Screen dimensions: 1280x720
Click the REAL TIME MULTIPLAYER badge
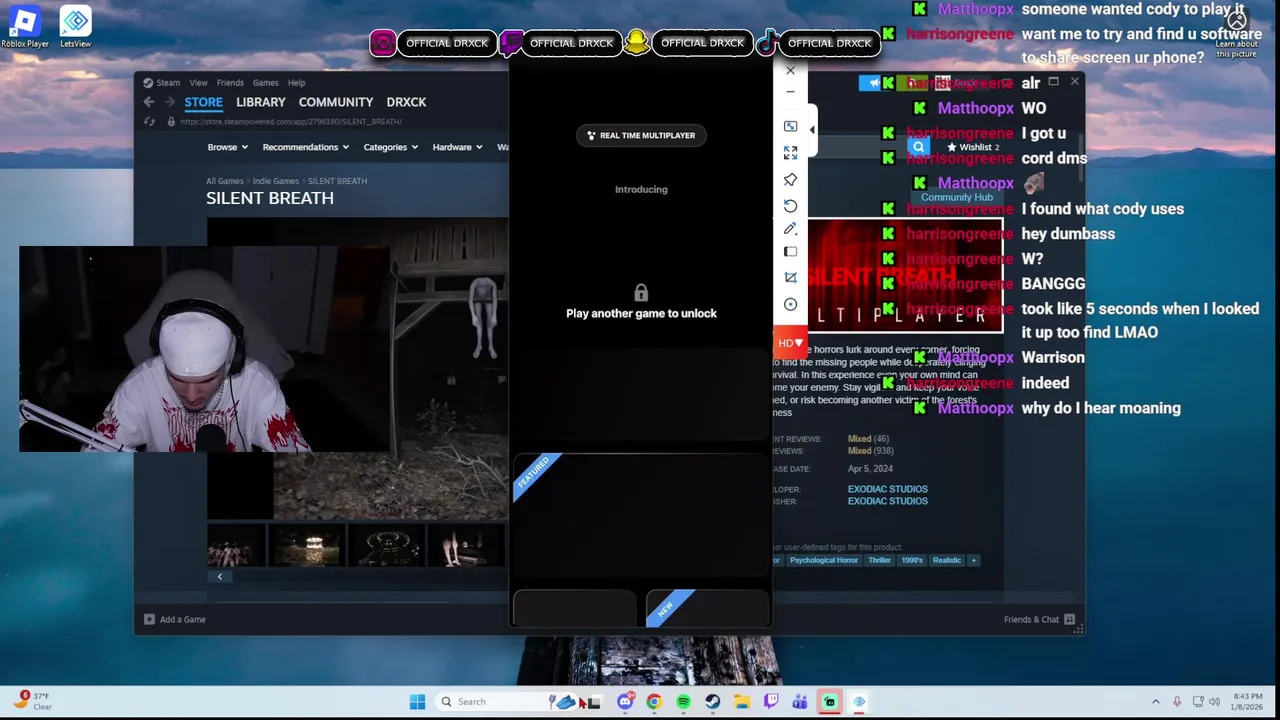coord(641,135)
